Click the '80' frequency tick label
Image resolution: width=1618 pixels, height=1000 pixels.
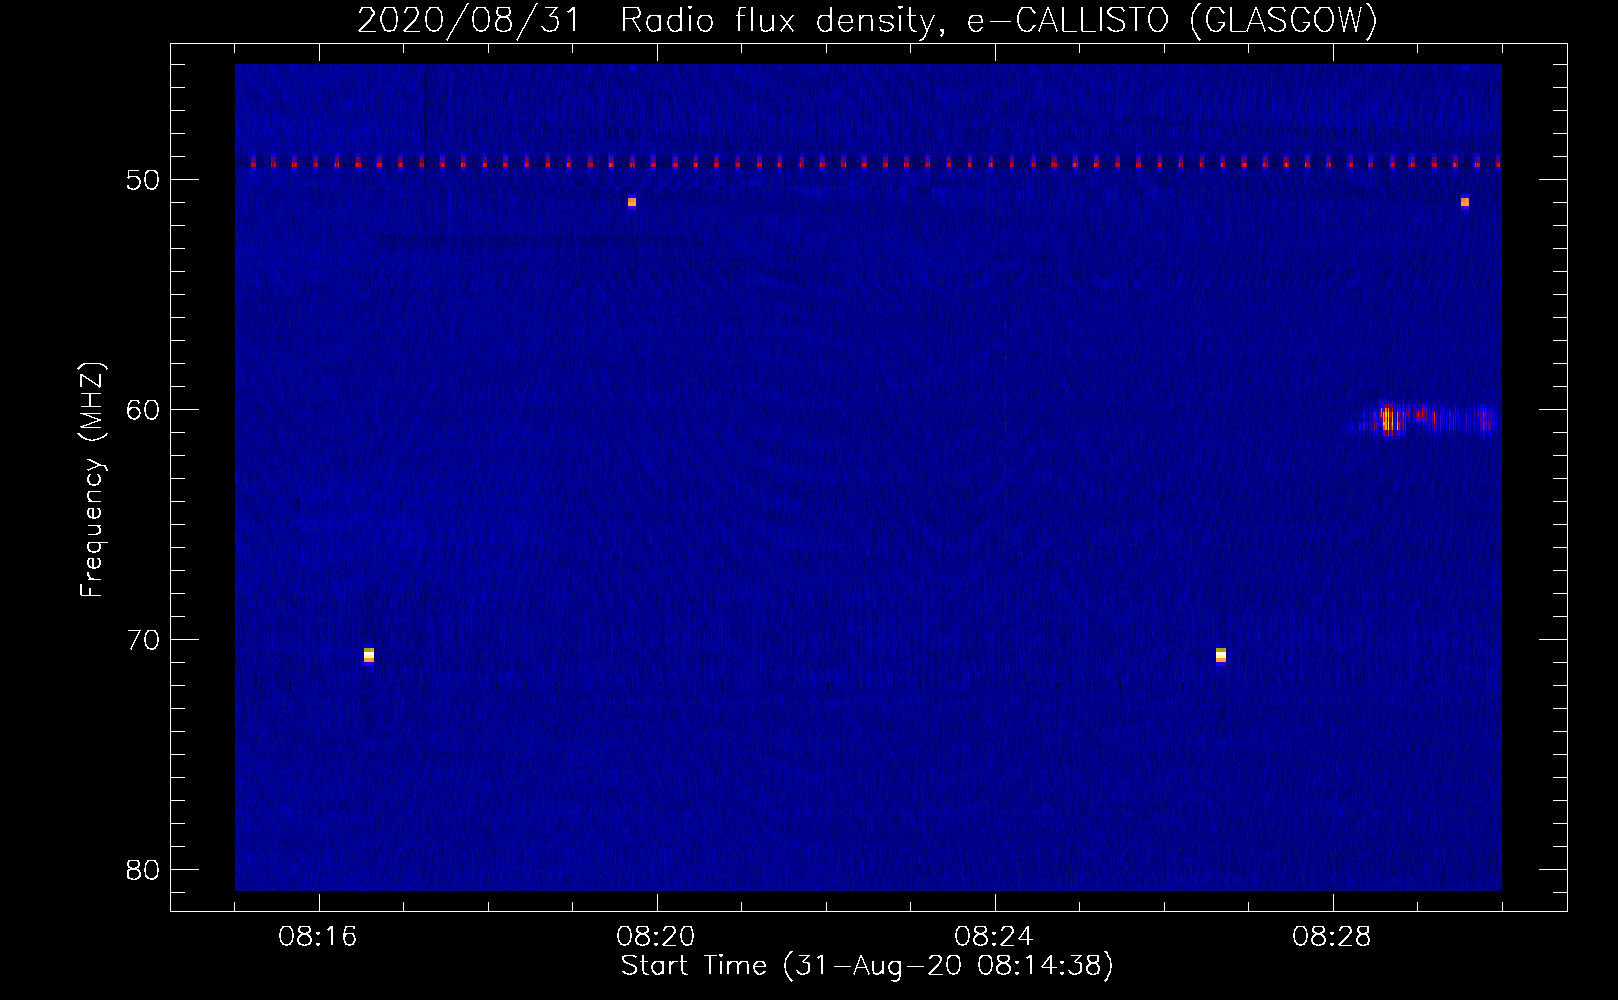tap(143, 870)
